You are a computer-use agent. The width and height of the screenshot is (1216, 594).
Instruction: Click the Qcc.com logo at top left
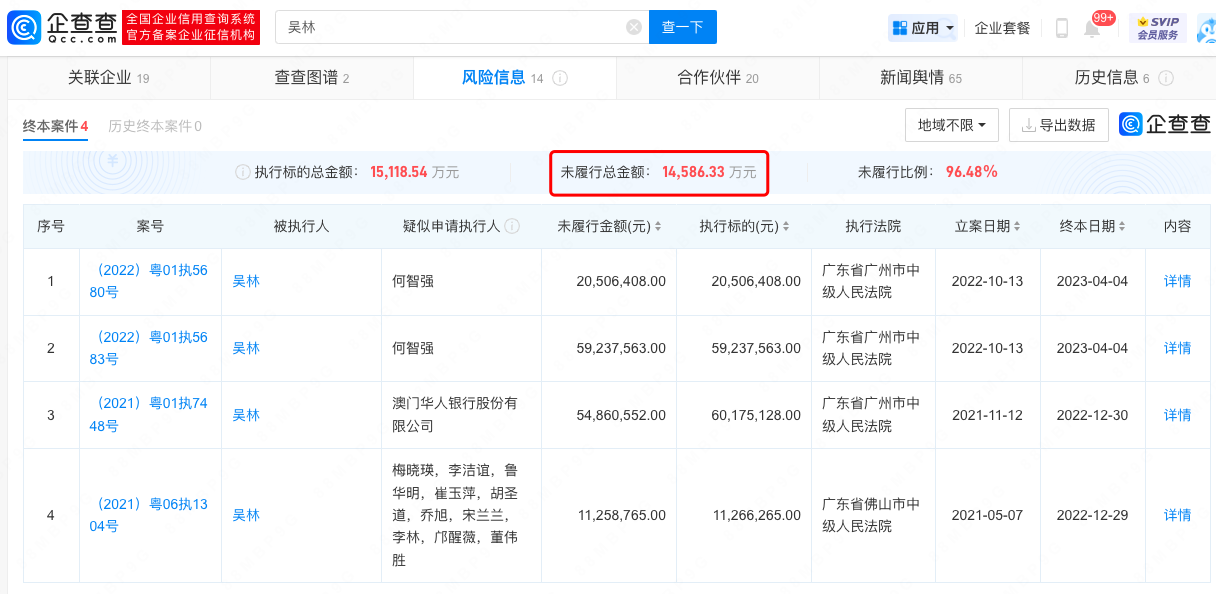coord(62,27)
